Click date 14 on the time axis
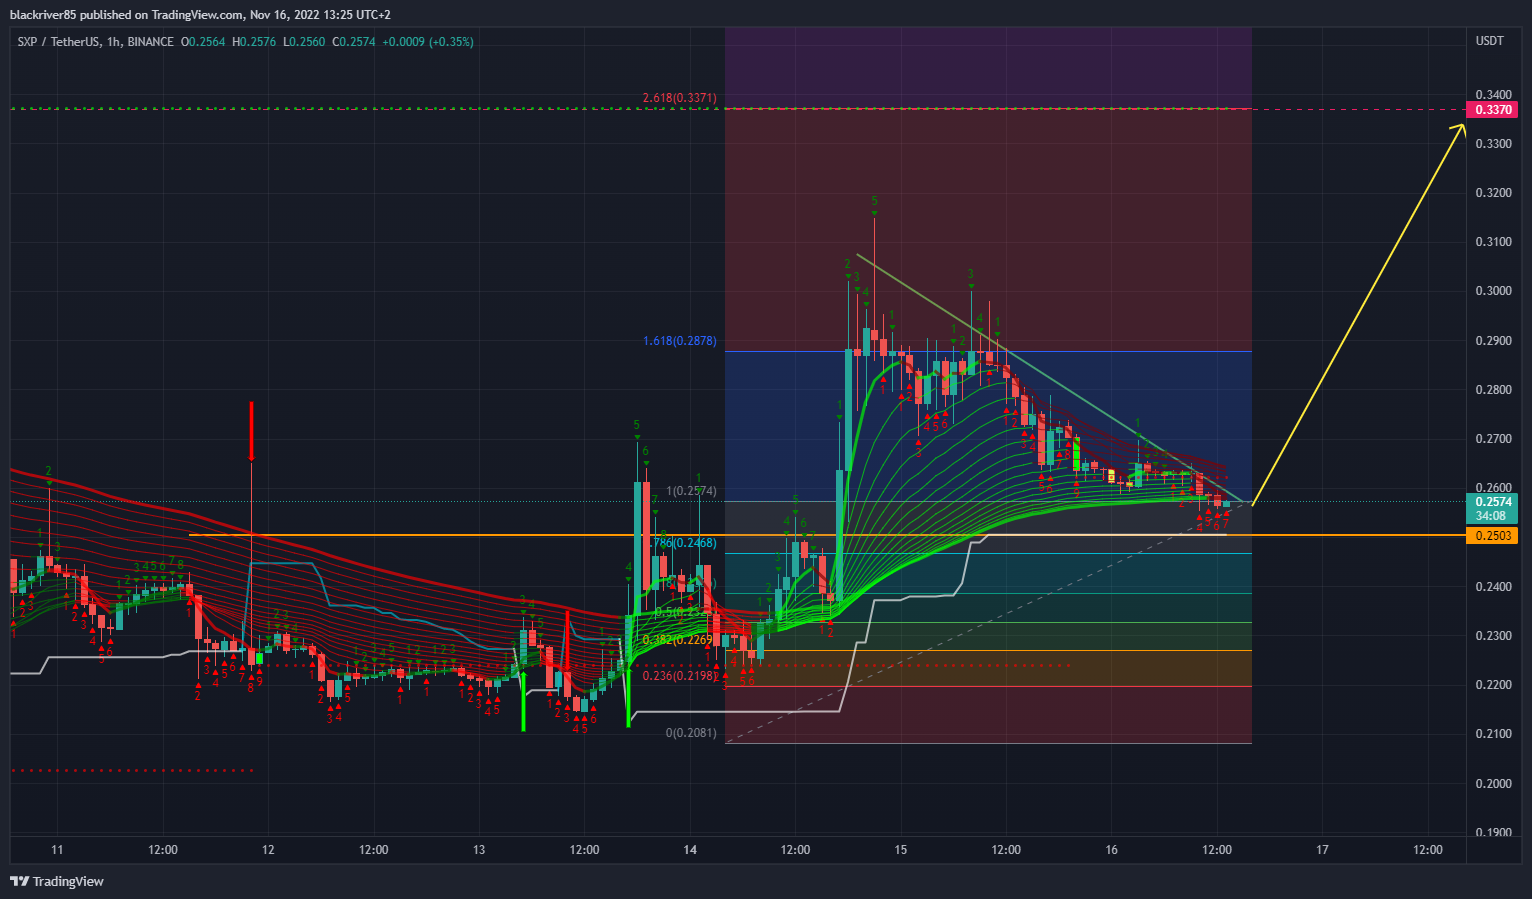 [690, 850]
